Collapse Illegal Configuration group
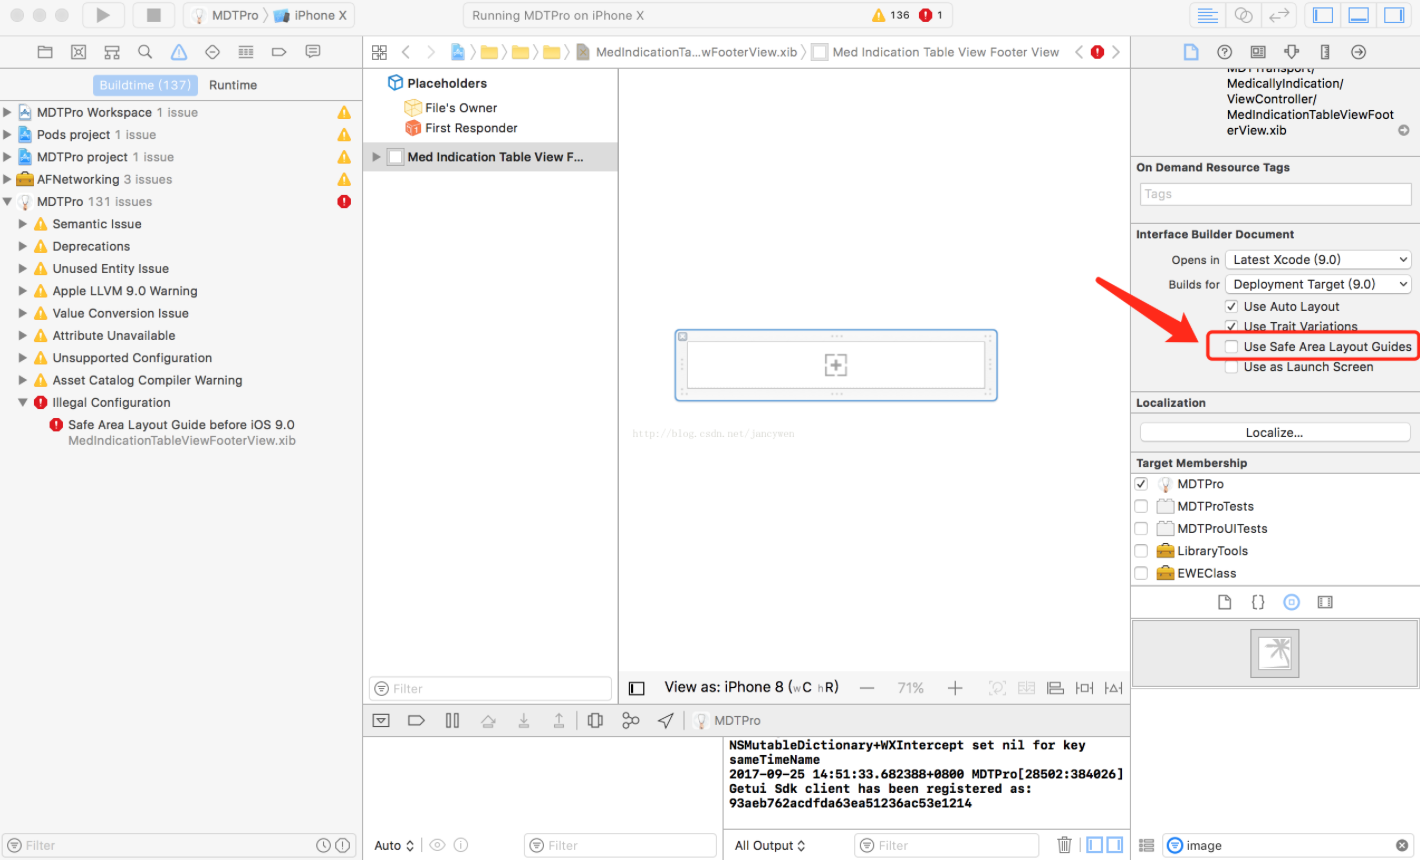This screenshot has height=860, width=1422. pos(23,403)
